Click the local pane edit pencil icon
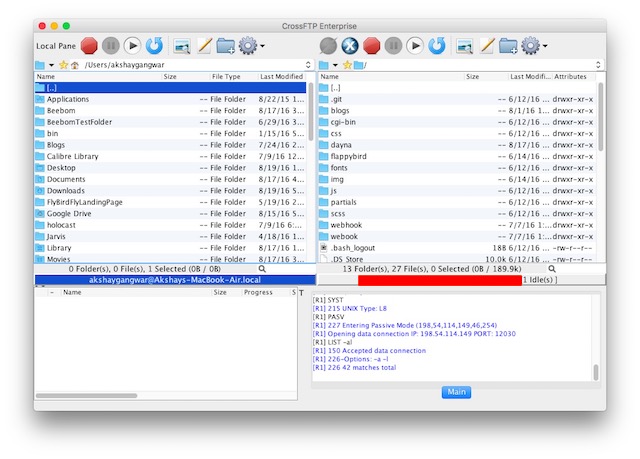Screen dimensions: 640x459 204,46
